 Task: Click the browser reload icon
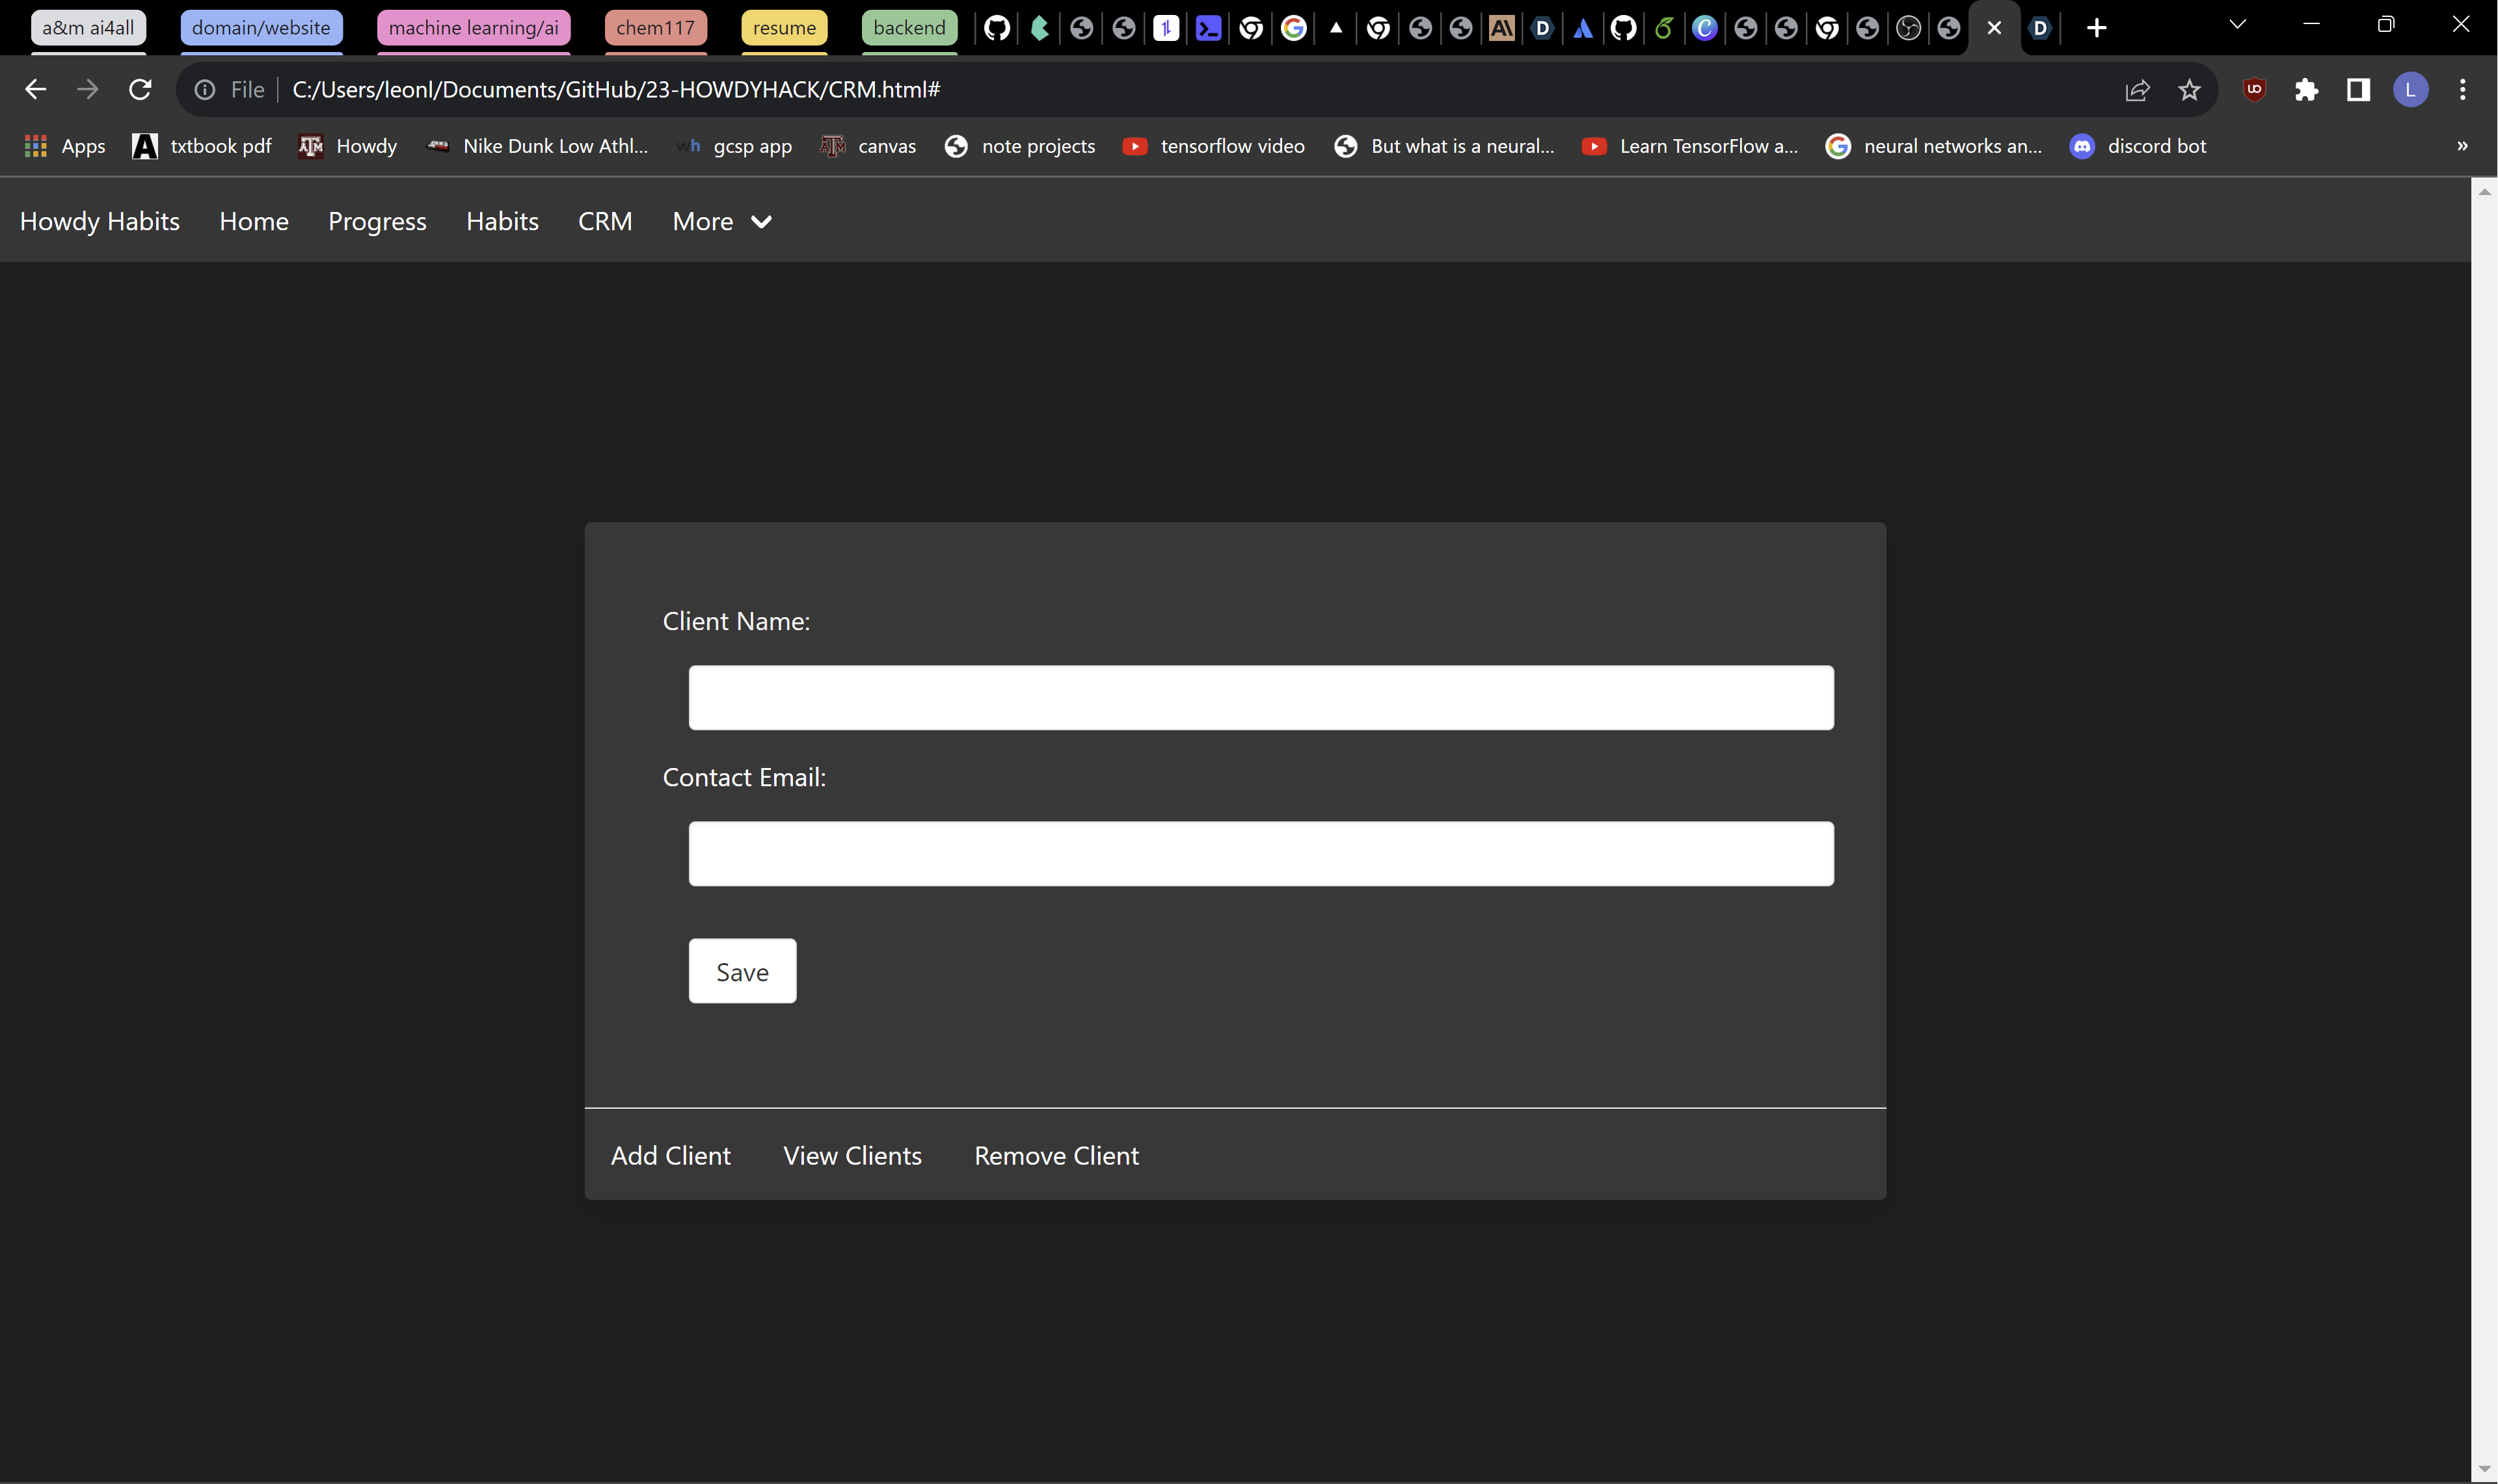click(140, 90)
